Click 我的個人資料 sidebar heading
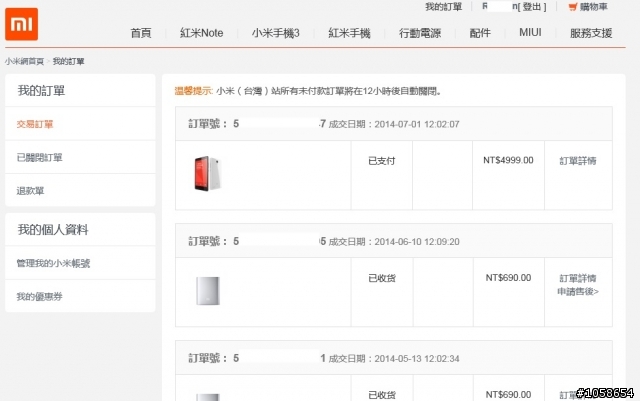The image size is (640, 401). pos(53,229)
